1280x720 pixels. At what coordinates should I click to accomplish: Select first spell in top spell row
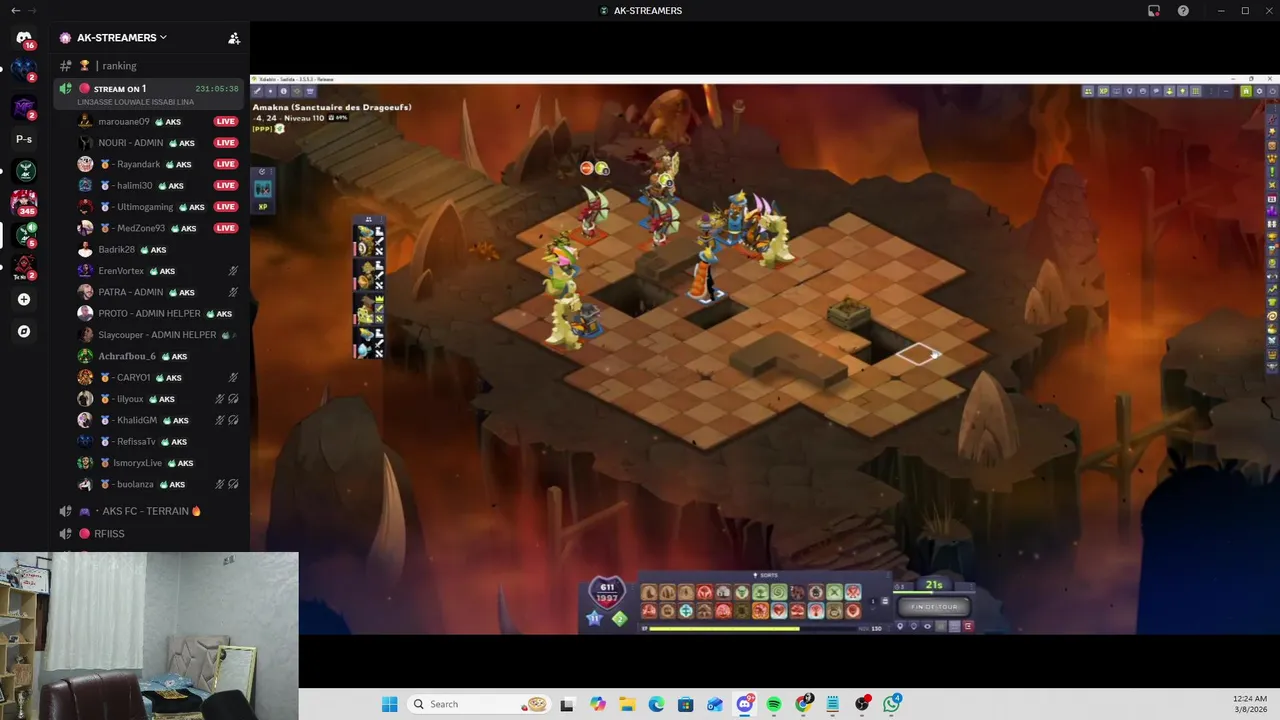point(649,592)
